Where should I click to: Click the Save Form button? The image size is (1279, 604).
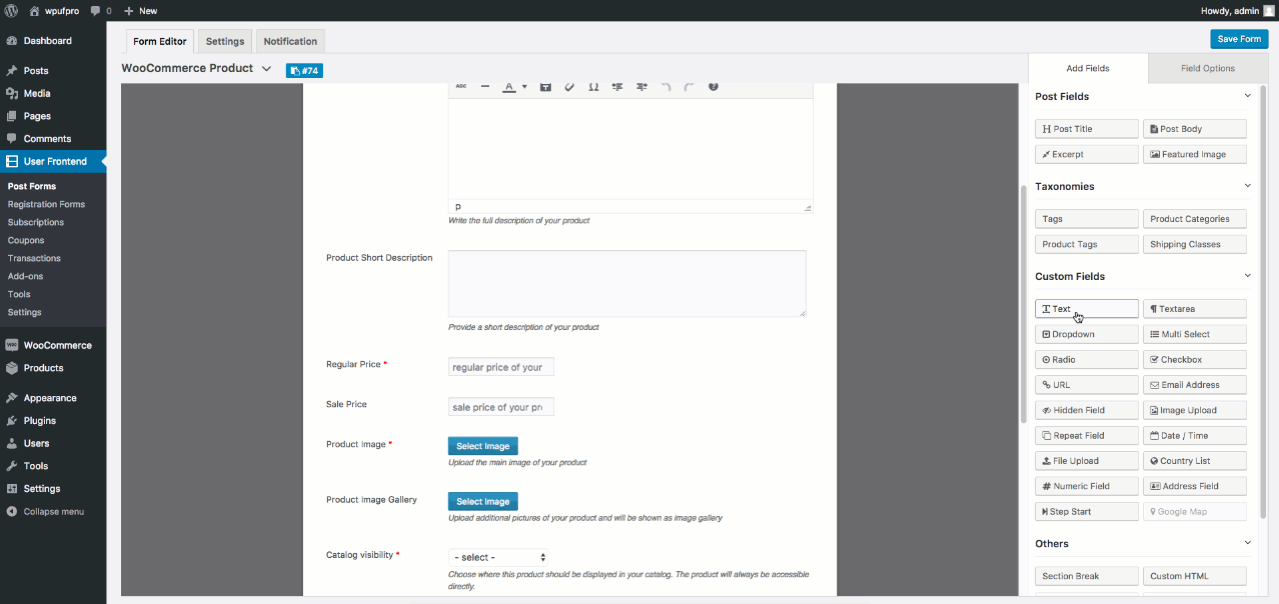[1239, 39]
